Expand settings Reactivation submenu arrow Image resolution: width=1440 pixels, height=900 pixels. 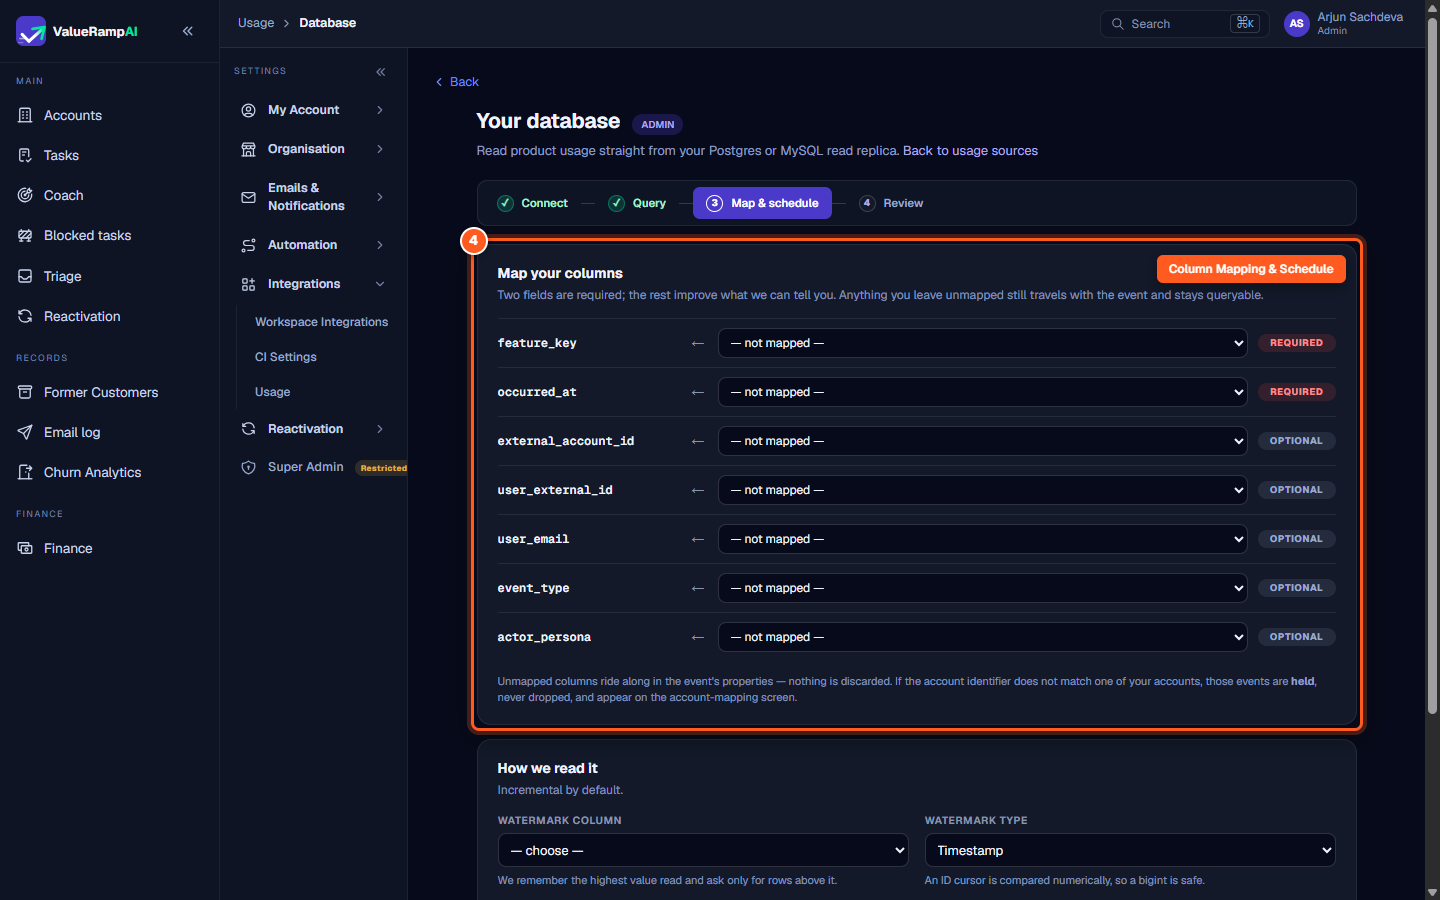(x=380, y=429)
